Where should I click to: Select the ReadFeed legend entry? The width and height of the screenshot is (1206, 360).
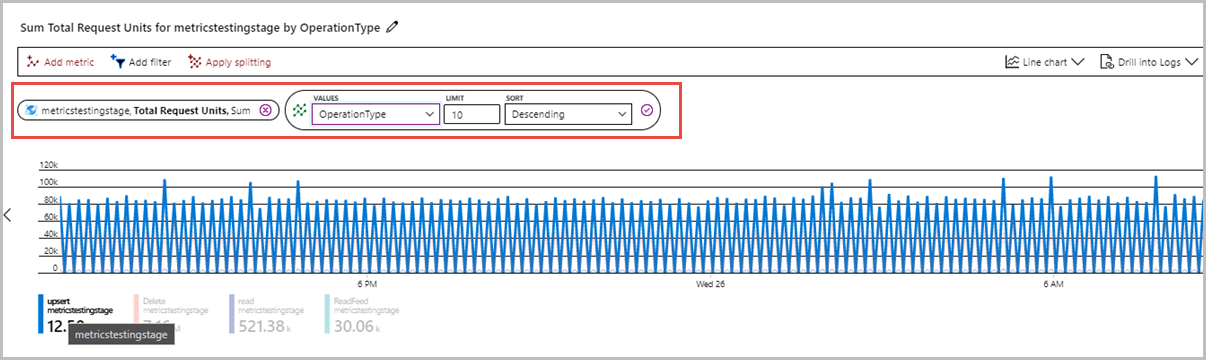click(x=362, y=314)
